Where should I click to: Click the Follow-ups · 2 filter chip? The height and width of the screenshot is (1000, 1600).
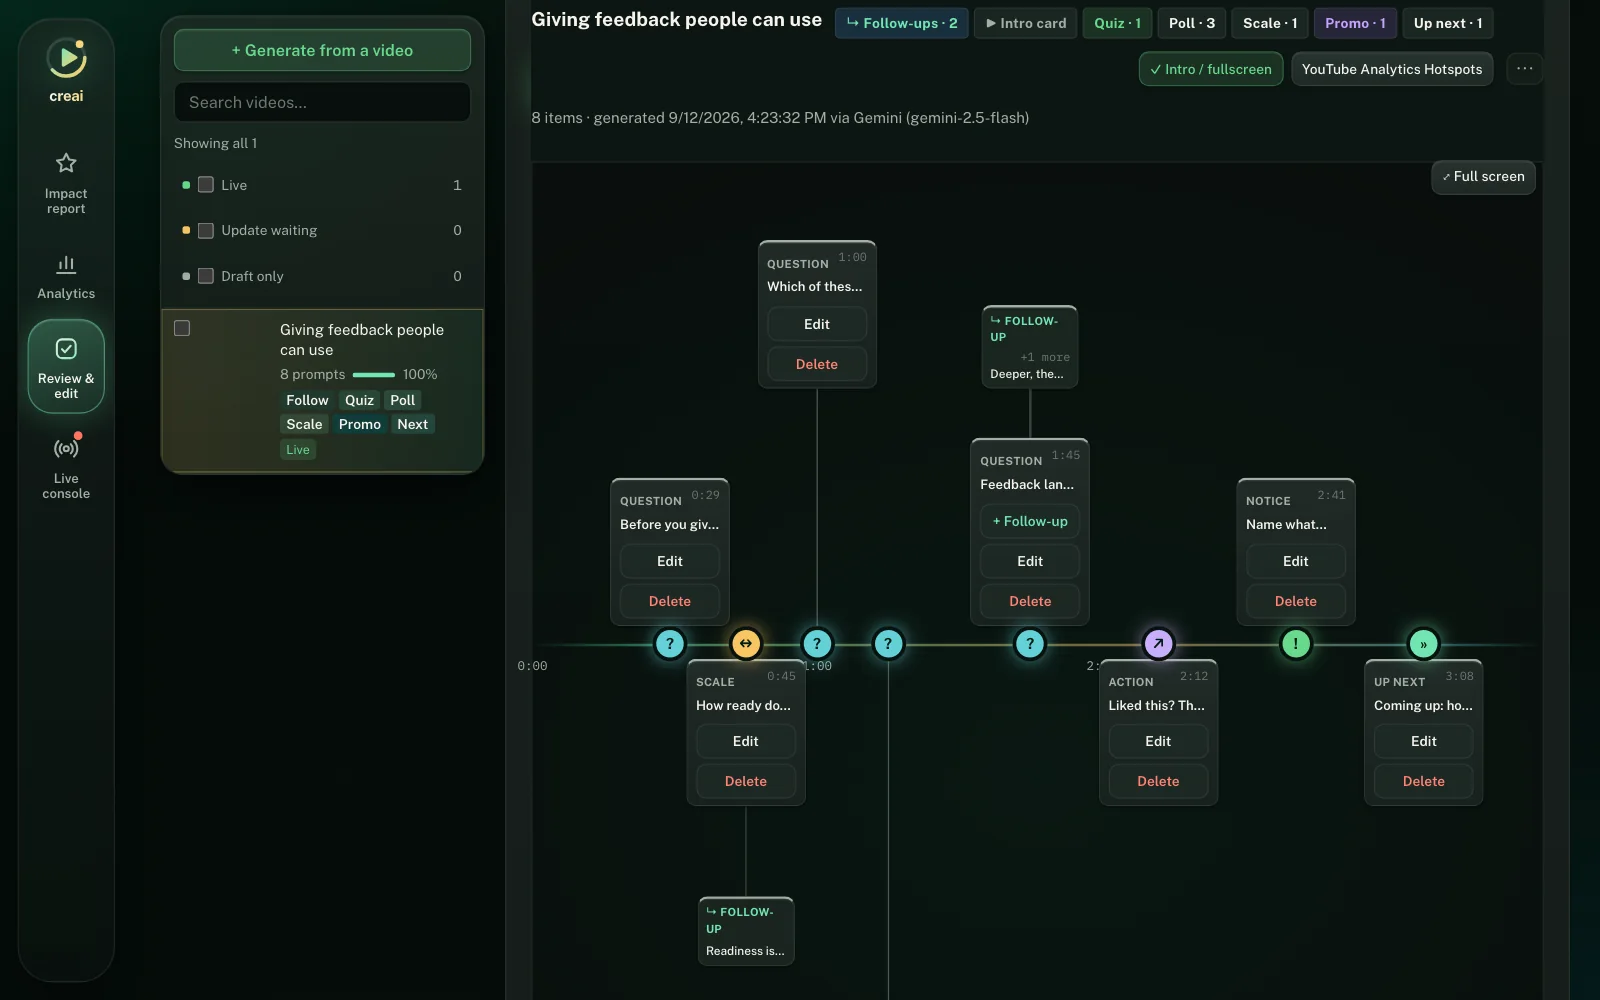902,23
